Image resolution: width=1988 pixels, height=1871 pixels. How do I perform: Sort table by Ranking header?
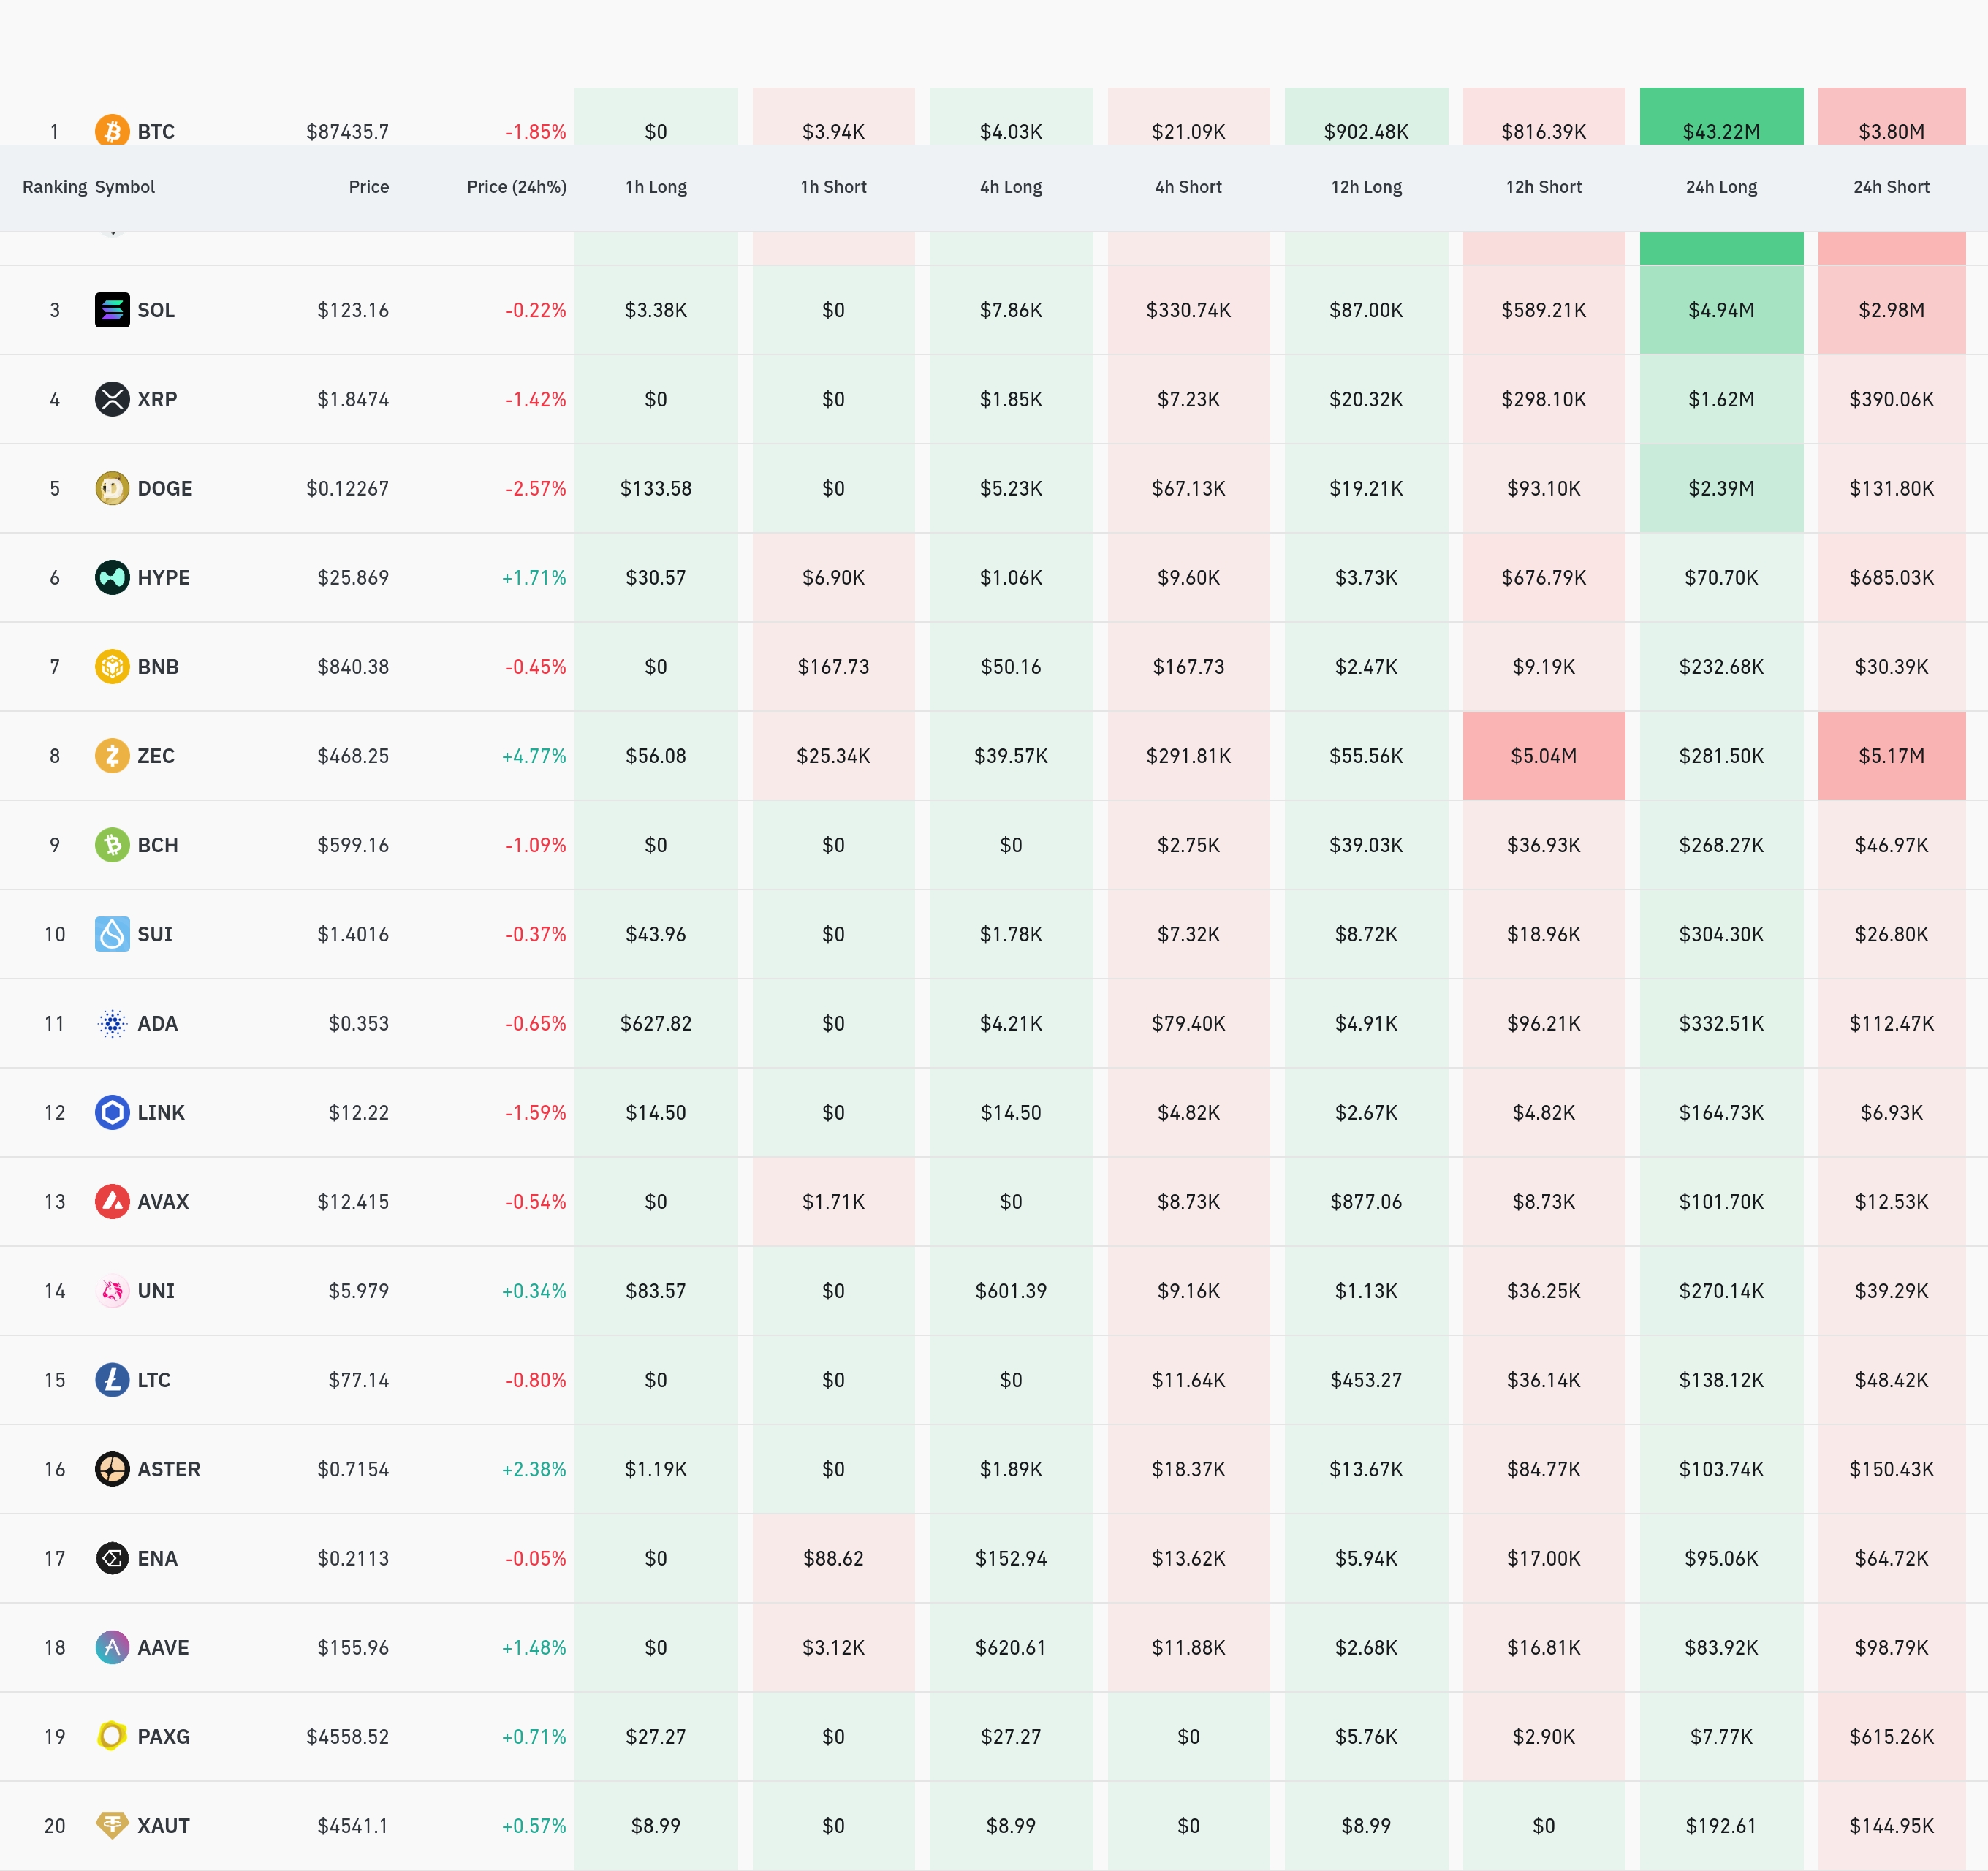54,187
